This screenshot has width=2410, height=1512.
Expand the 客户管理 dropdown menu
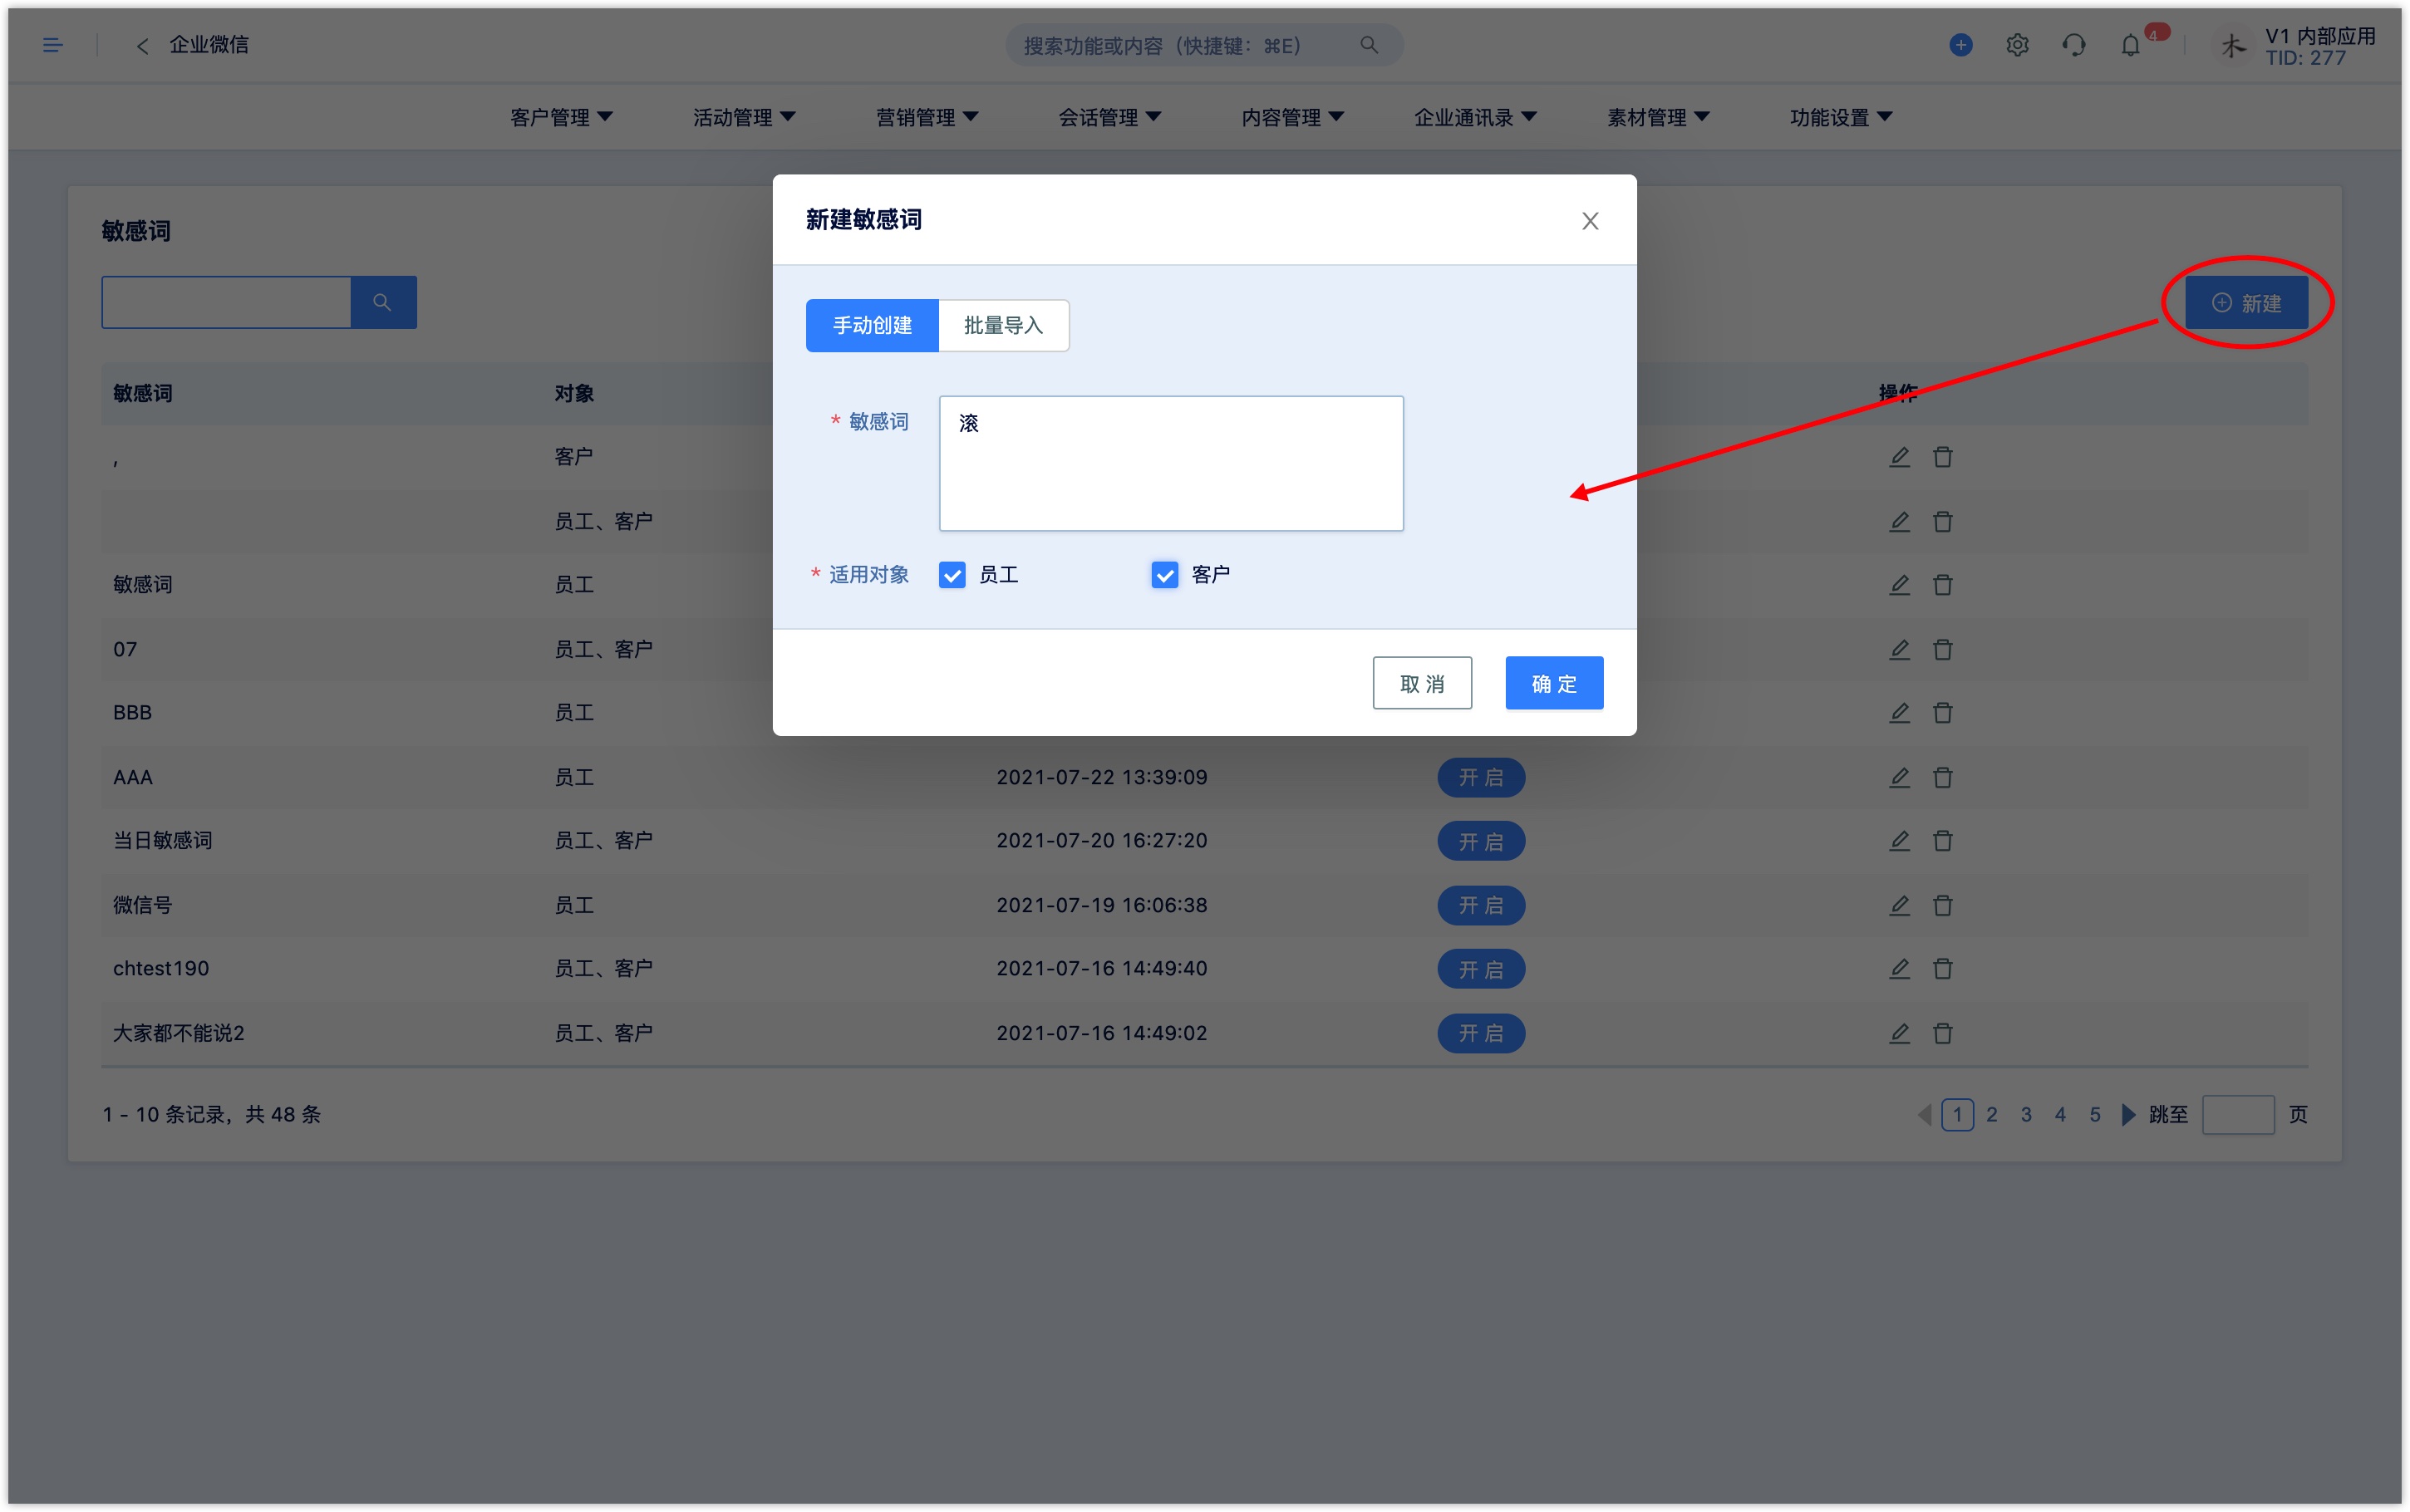pos(561,117)
